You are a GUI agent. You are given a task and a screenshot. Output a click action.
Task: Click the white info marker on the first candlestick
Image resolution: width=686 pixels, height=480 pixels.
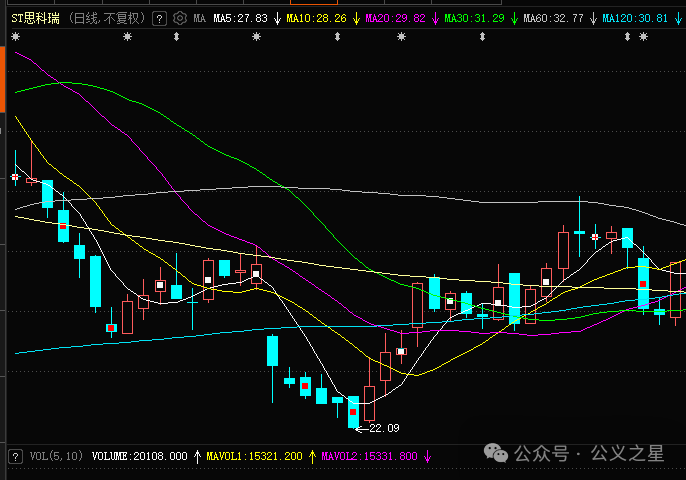coord(15,176)
